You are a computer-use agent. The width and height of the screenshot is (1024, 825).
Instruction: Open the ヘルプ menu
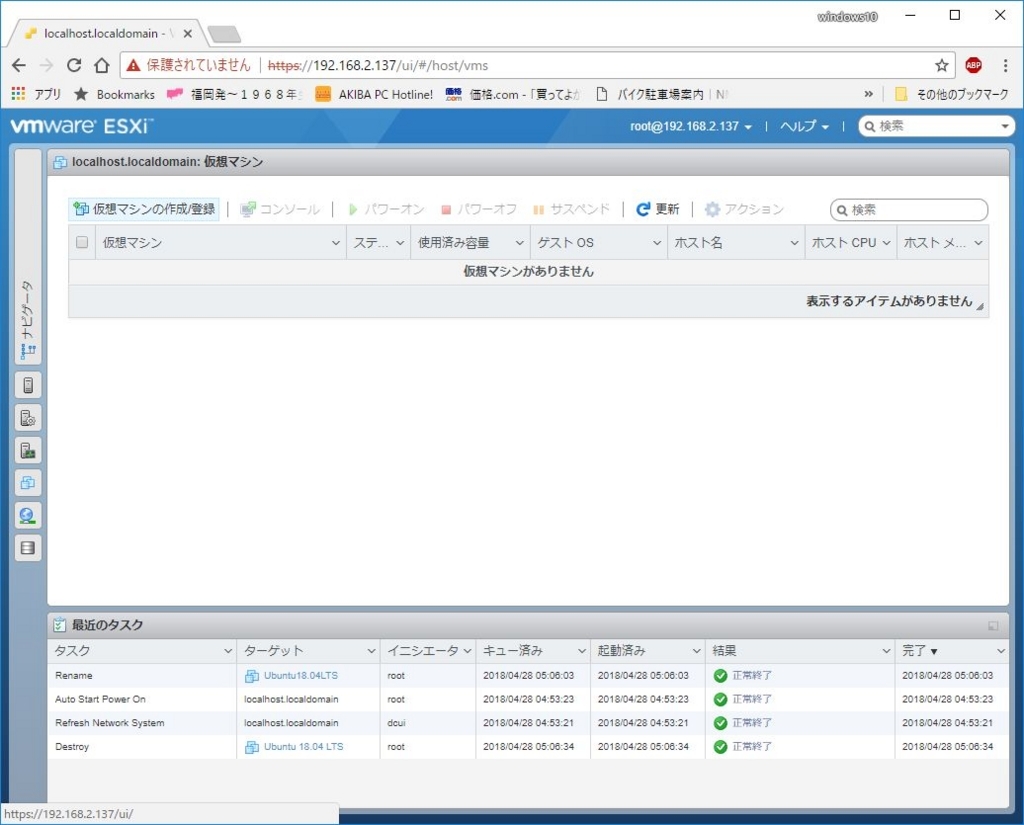coord(804,126)
